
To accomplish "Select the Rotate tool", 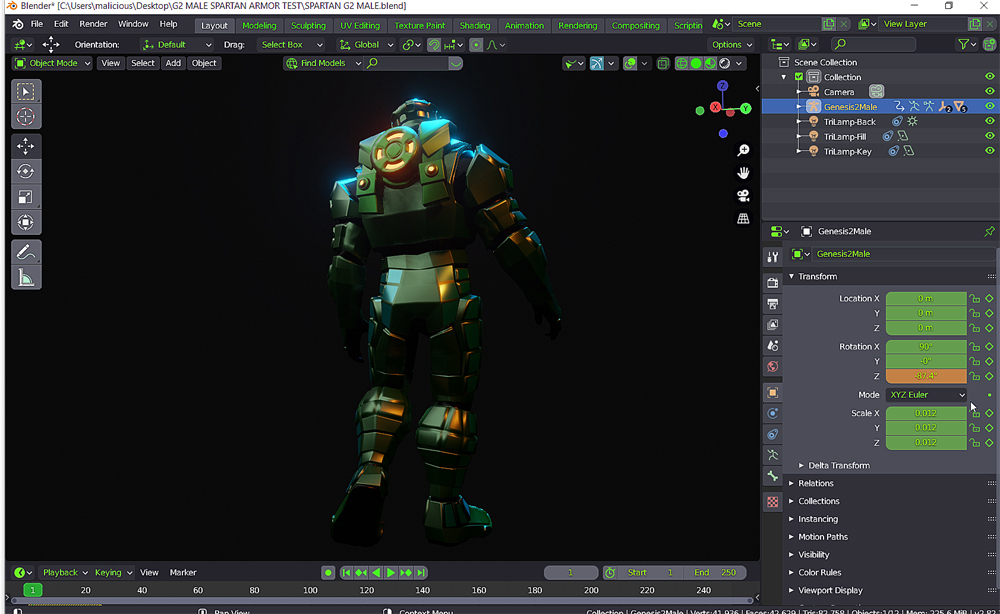I will pyautogui.click(x=26, y=171).
